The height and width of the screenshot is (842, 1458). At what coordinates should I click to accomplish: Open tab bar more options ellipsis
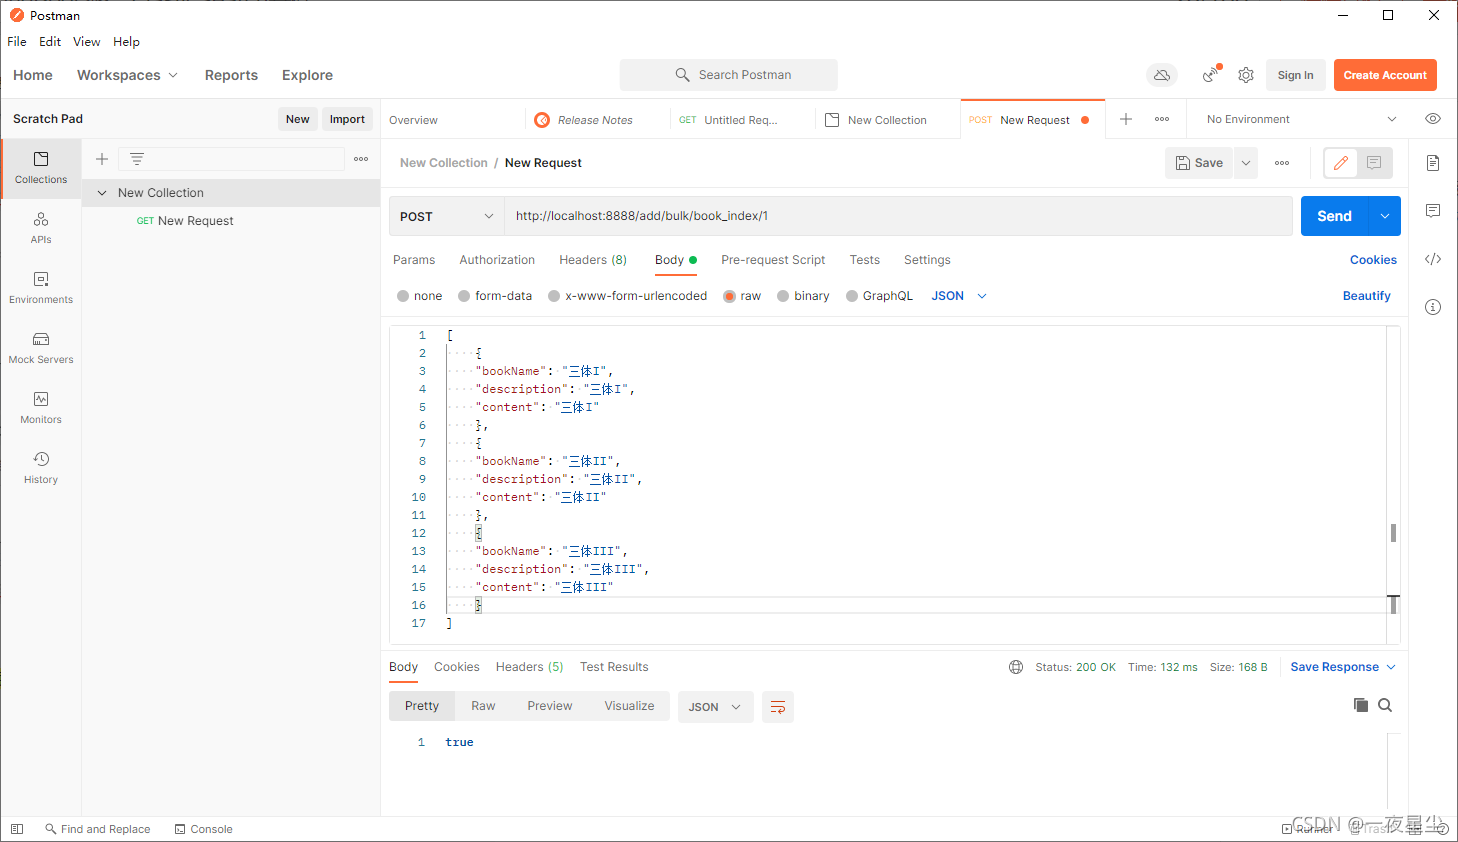[1162, 119]
